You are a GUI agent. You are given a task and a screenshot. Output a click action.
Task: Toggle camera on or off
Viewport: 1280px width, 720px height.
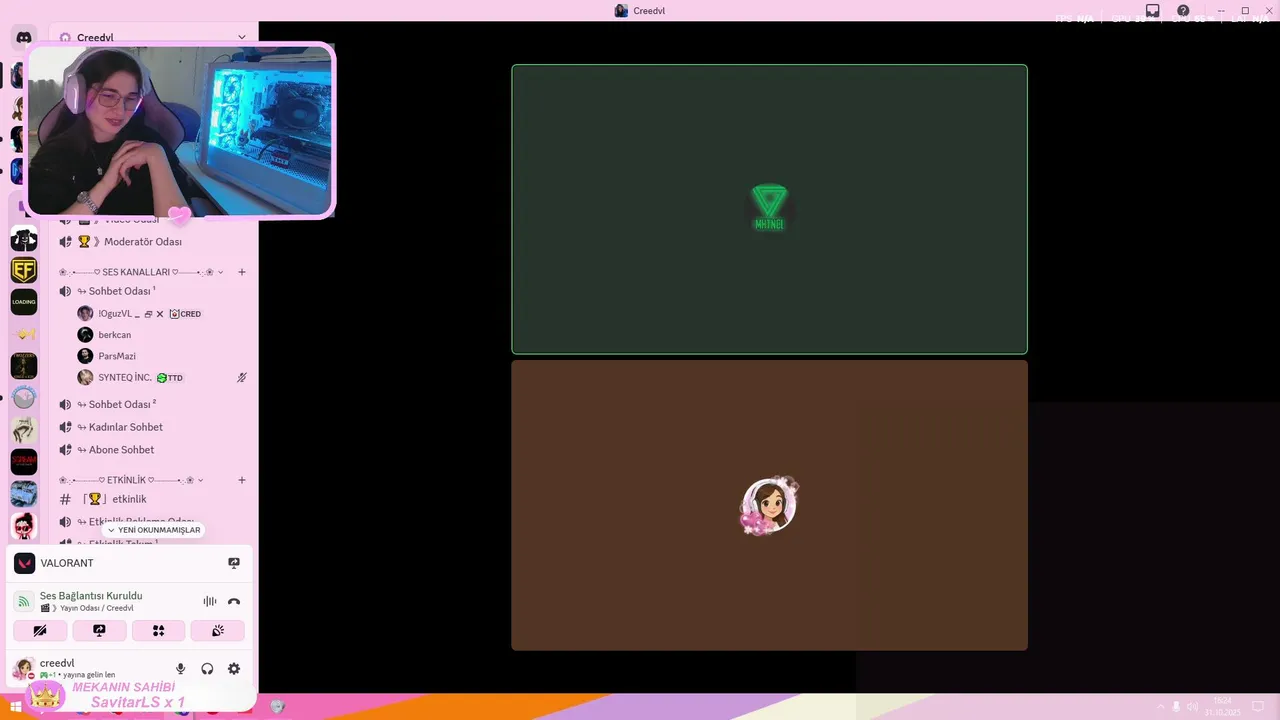click(x=40, y=630)
